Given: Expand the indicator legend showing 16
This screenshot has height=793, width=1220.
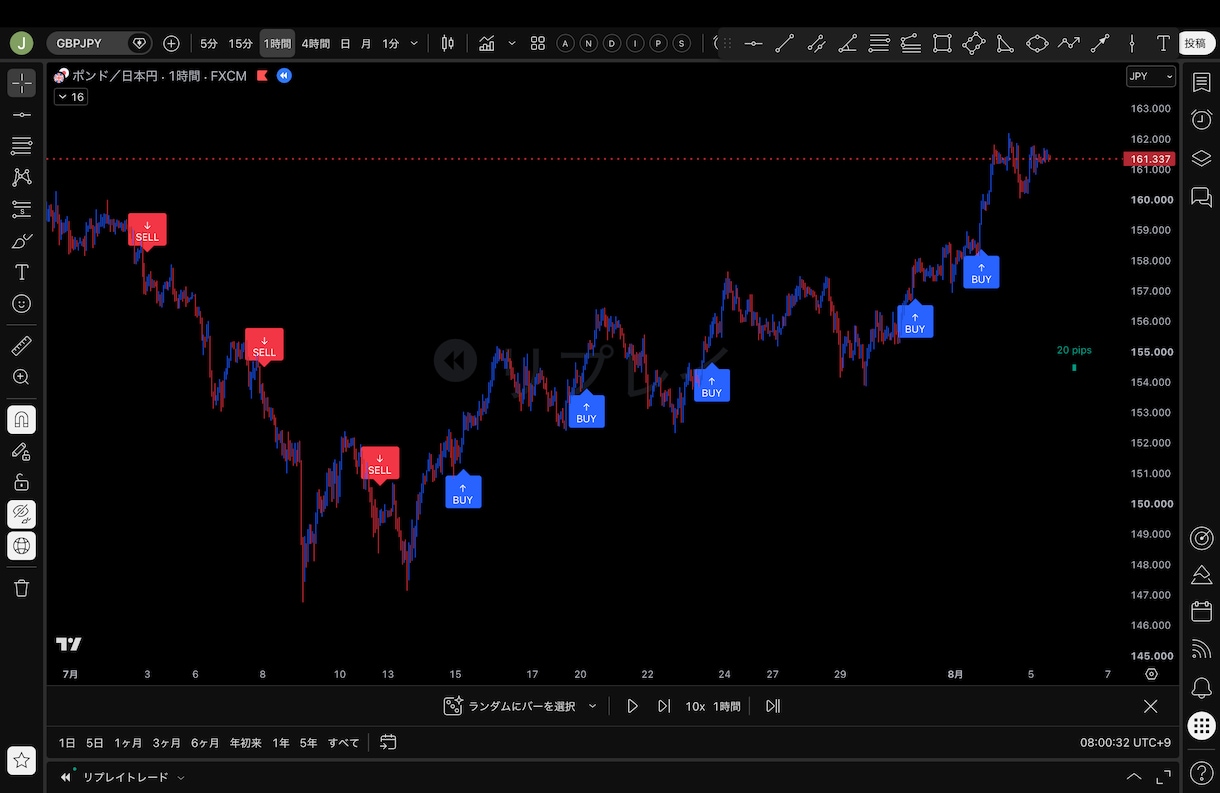Looking at the screenshot, I should click(x=70, y=97).
